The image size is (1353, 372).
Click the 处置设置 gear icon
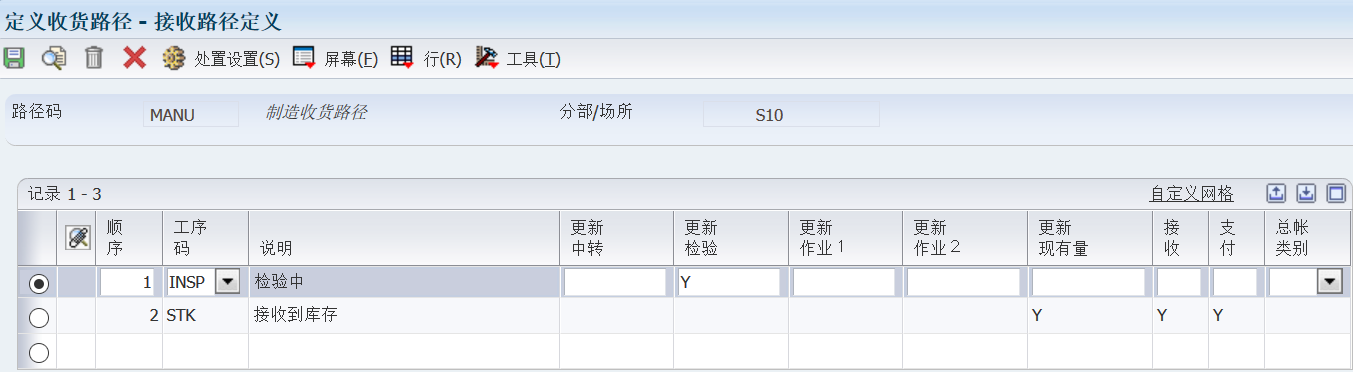point(174,58)
